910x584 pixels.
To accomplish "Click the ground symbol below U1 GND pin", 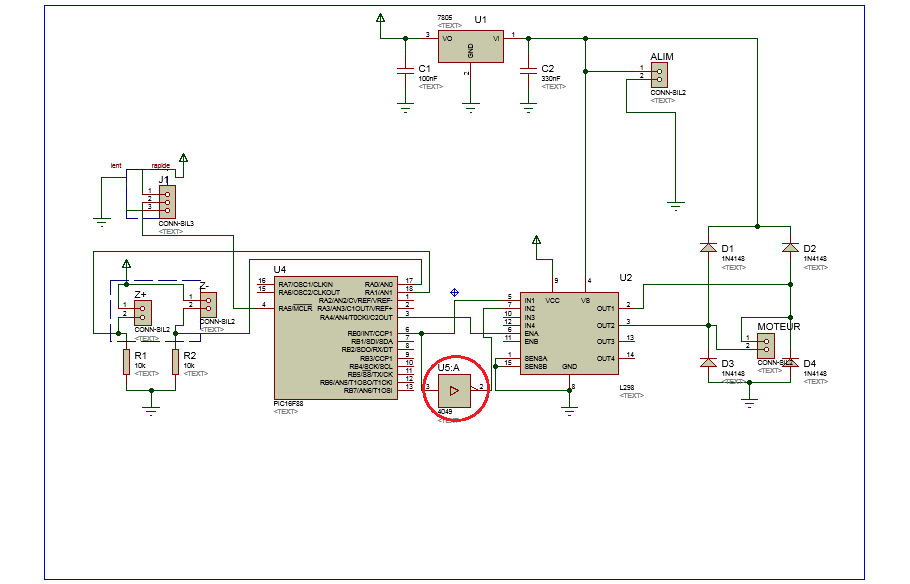I will pos(471,107).
